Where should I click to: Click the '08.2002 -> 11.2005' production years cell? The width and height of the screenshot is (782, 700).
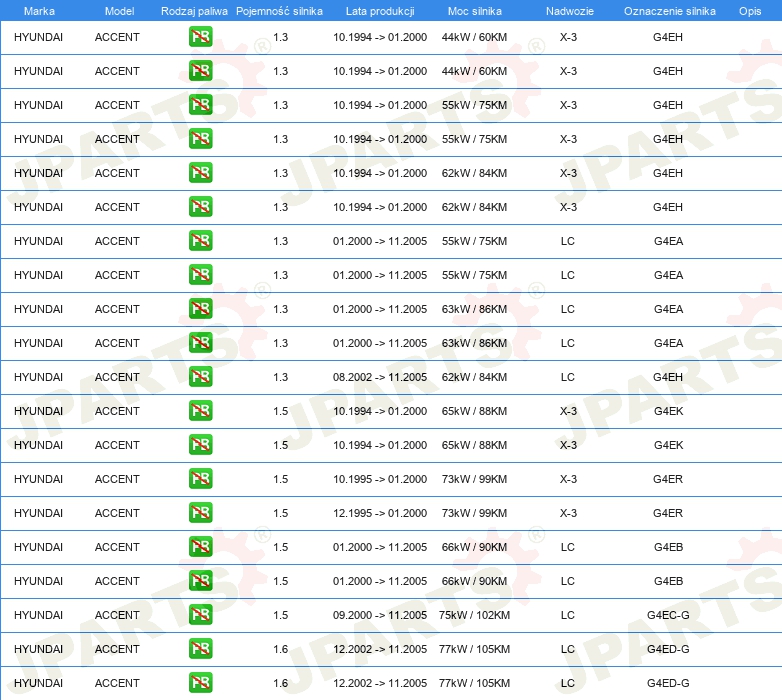click(380, 377)
